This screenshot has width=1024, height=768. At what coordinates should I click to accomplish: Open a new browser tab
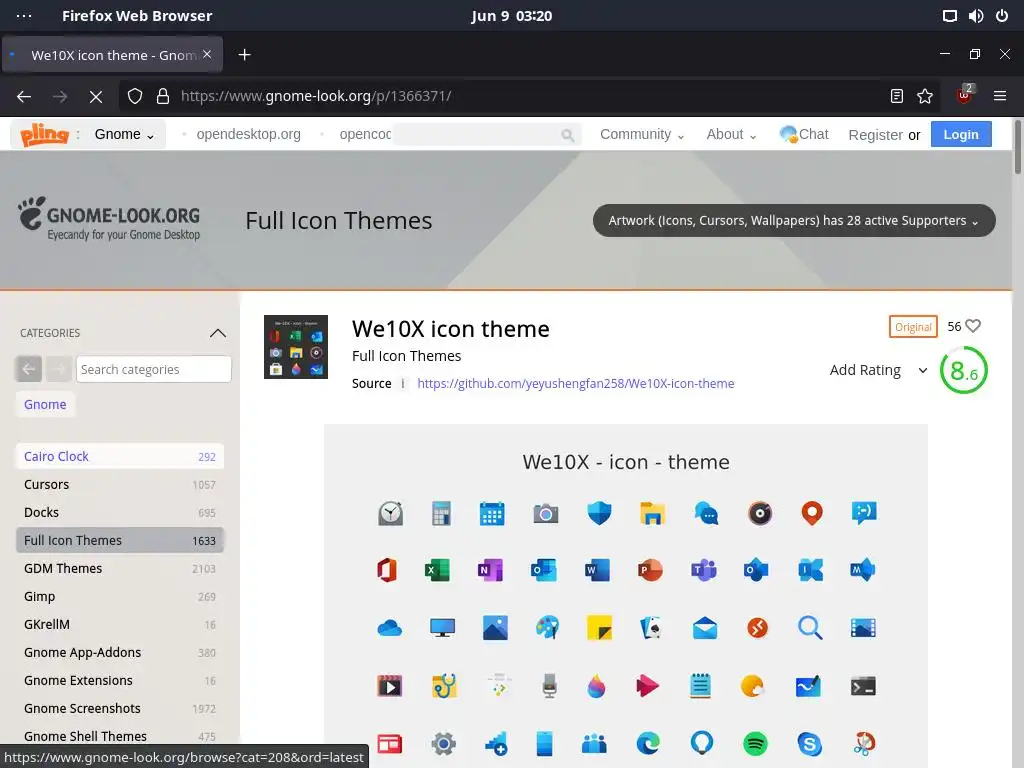244,55
